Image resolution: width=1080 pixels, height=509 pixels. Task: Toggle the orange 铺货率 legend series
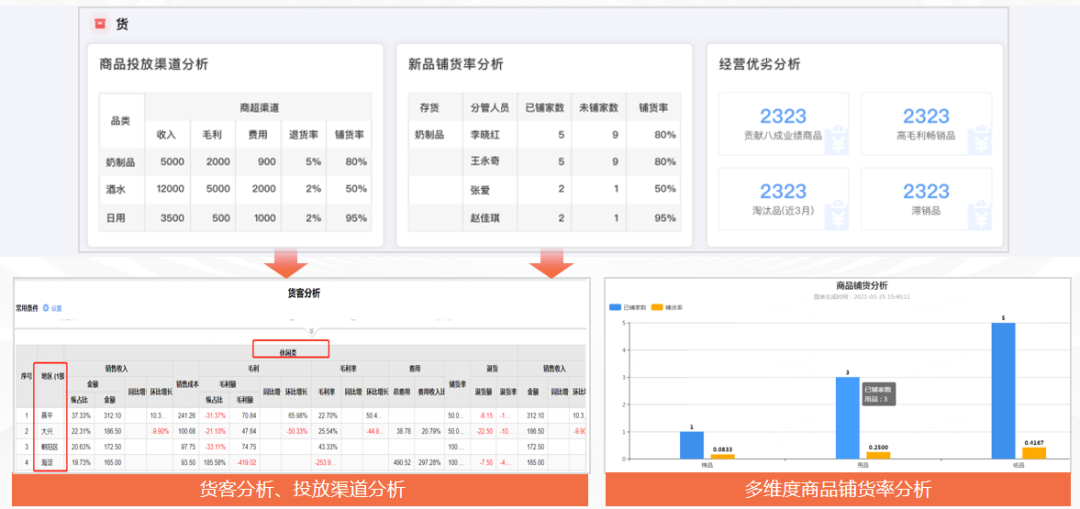tap(666, 307)
